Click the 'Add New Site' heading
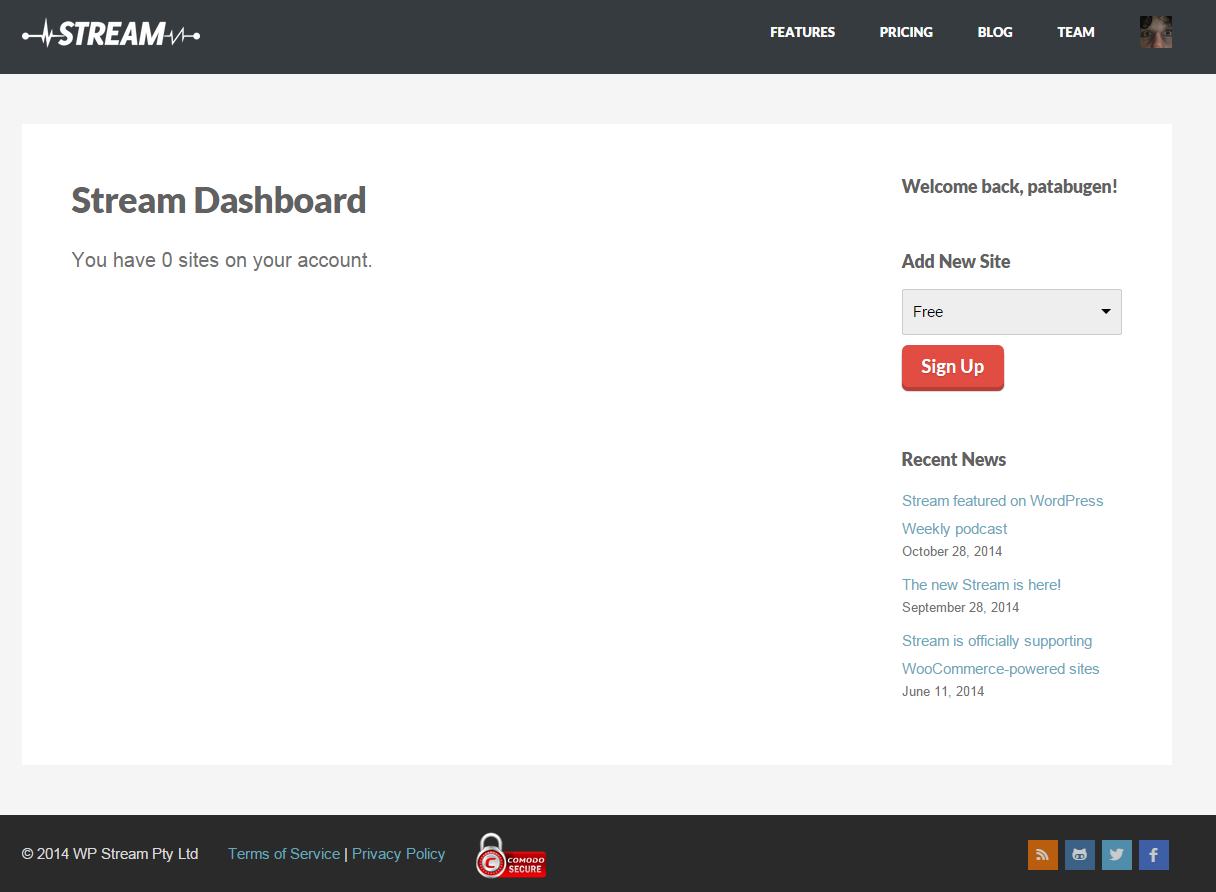Viewport: 1216px width, 892px height. tap(956, 261)
